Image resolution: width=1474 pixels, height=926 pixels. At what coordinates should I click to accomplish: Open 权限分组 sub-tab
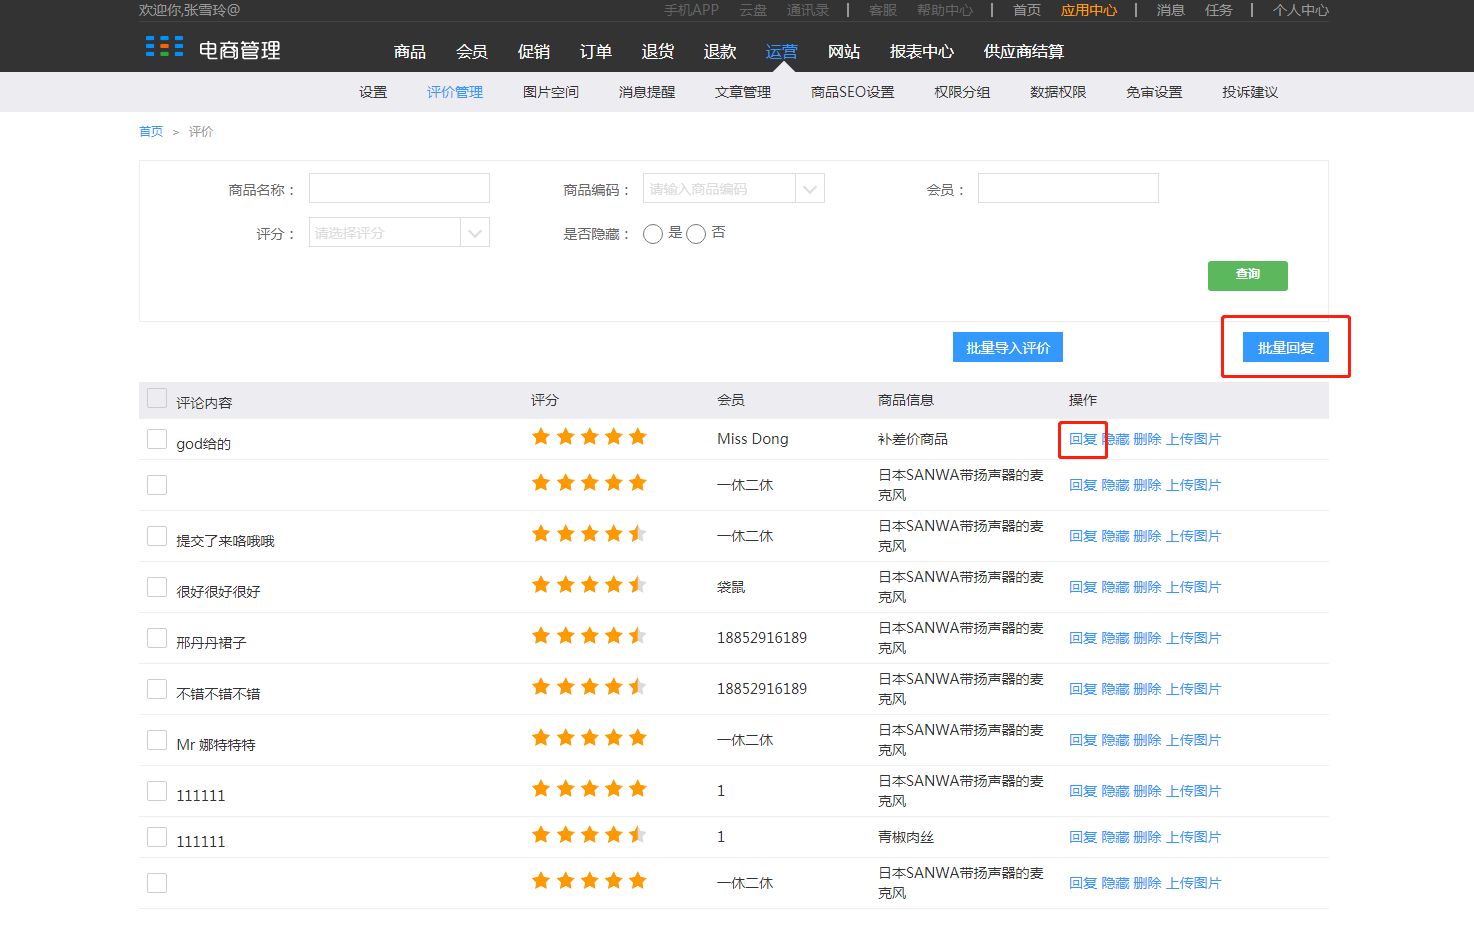pyautogui.click(x=962, y=92)
